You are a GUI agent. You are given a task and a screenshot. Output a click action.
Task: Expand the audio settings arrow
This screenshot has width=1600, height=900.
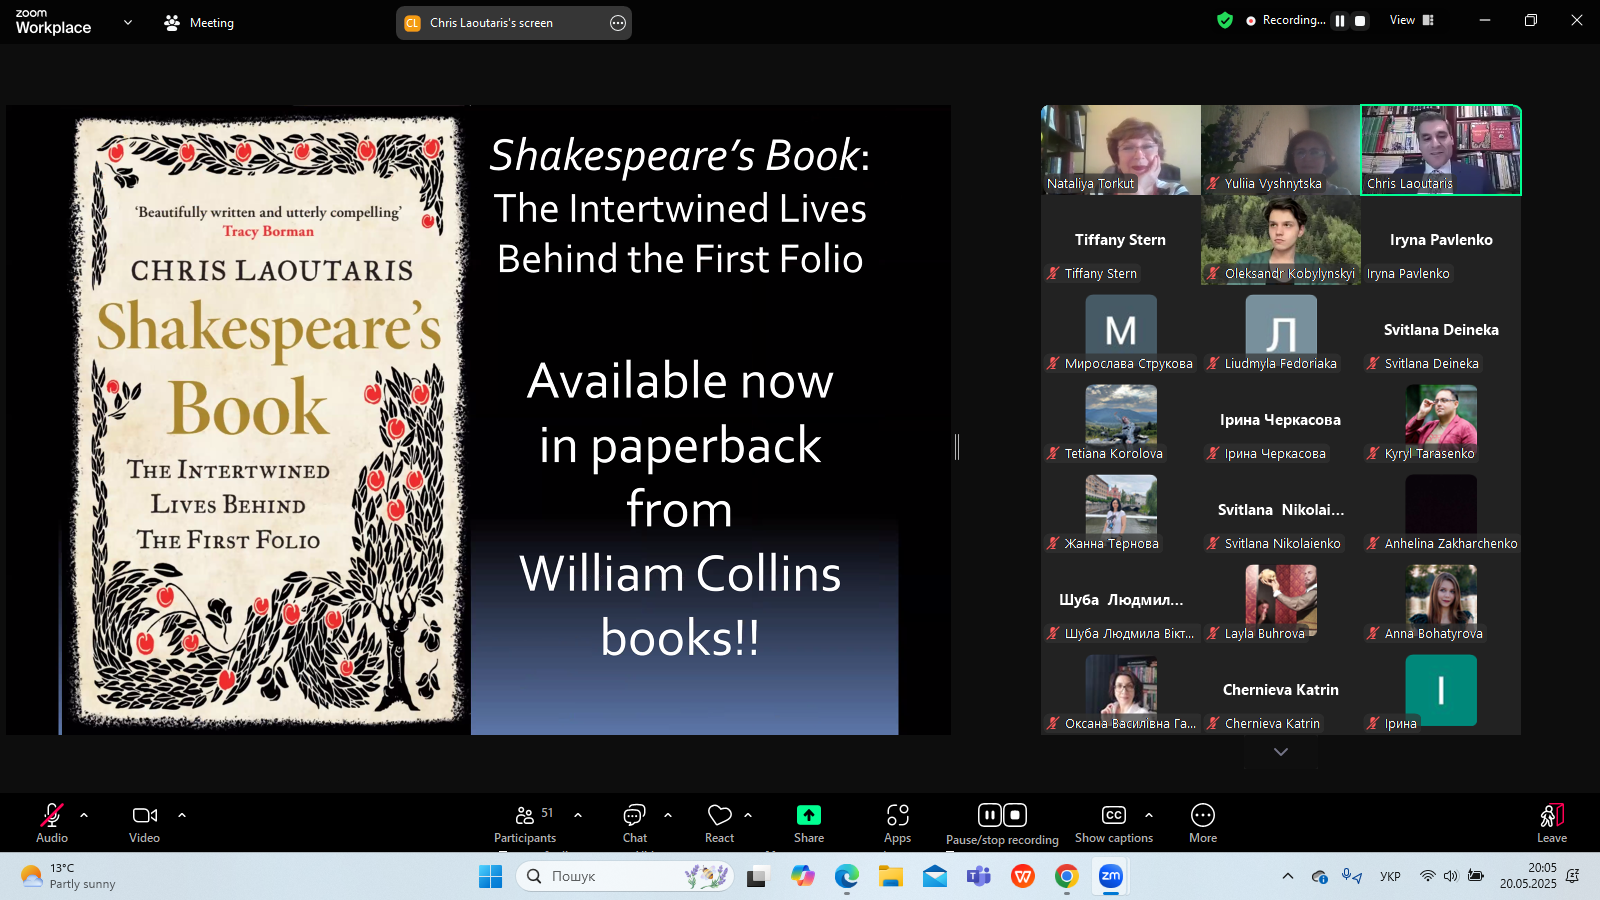click(x=84, y=815)
